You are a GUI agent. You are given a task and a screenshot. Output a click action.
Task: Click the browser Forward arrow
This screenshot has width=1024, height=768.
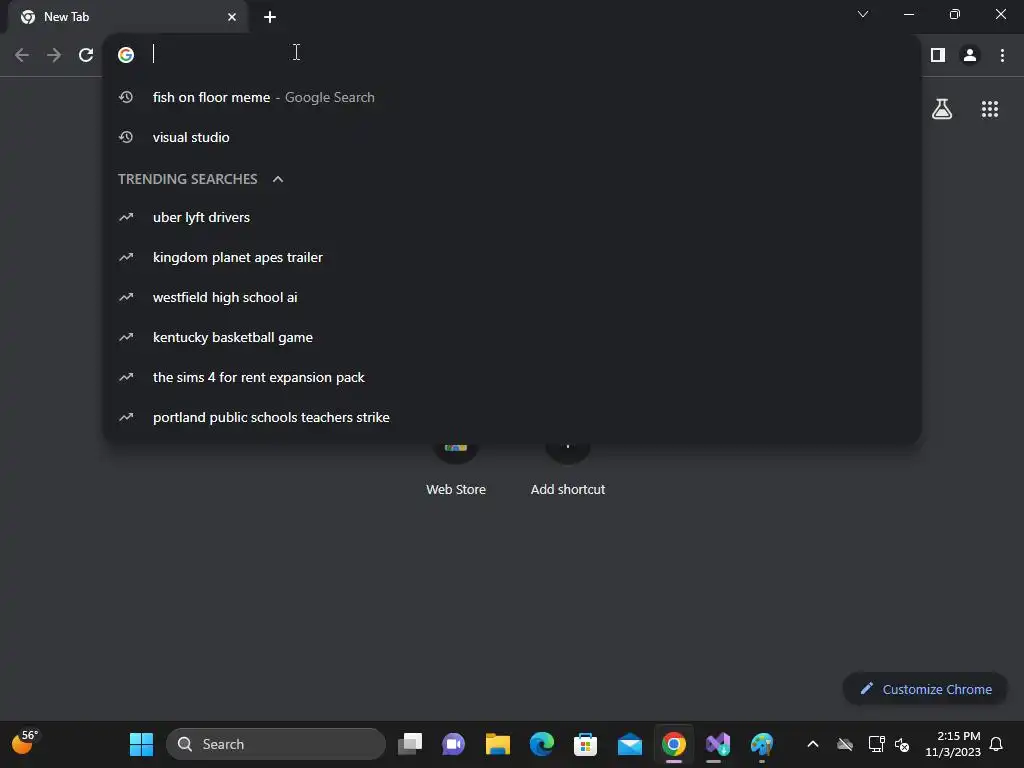(x=54, y=55)
